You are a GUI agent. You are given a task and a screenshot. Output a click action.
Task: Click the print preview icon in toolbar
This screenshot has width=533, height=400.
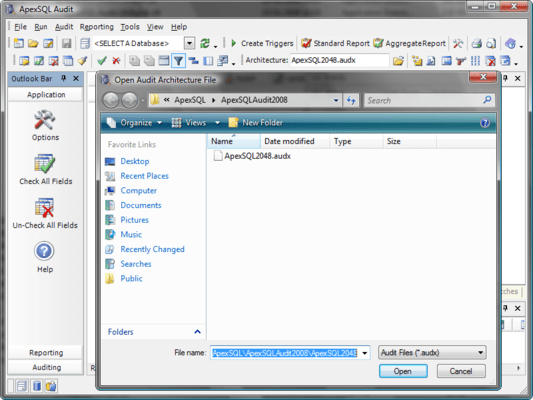(491, 43)
